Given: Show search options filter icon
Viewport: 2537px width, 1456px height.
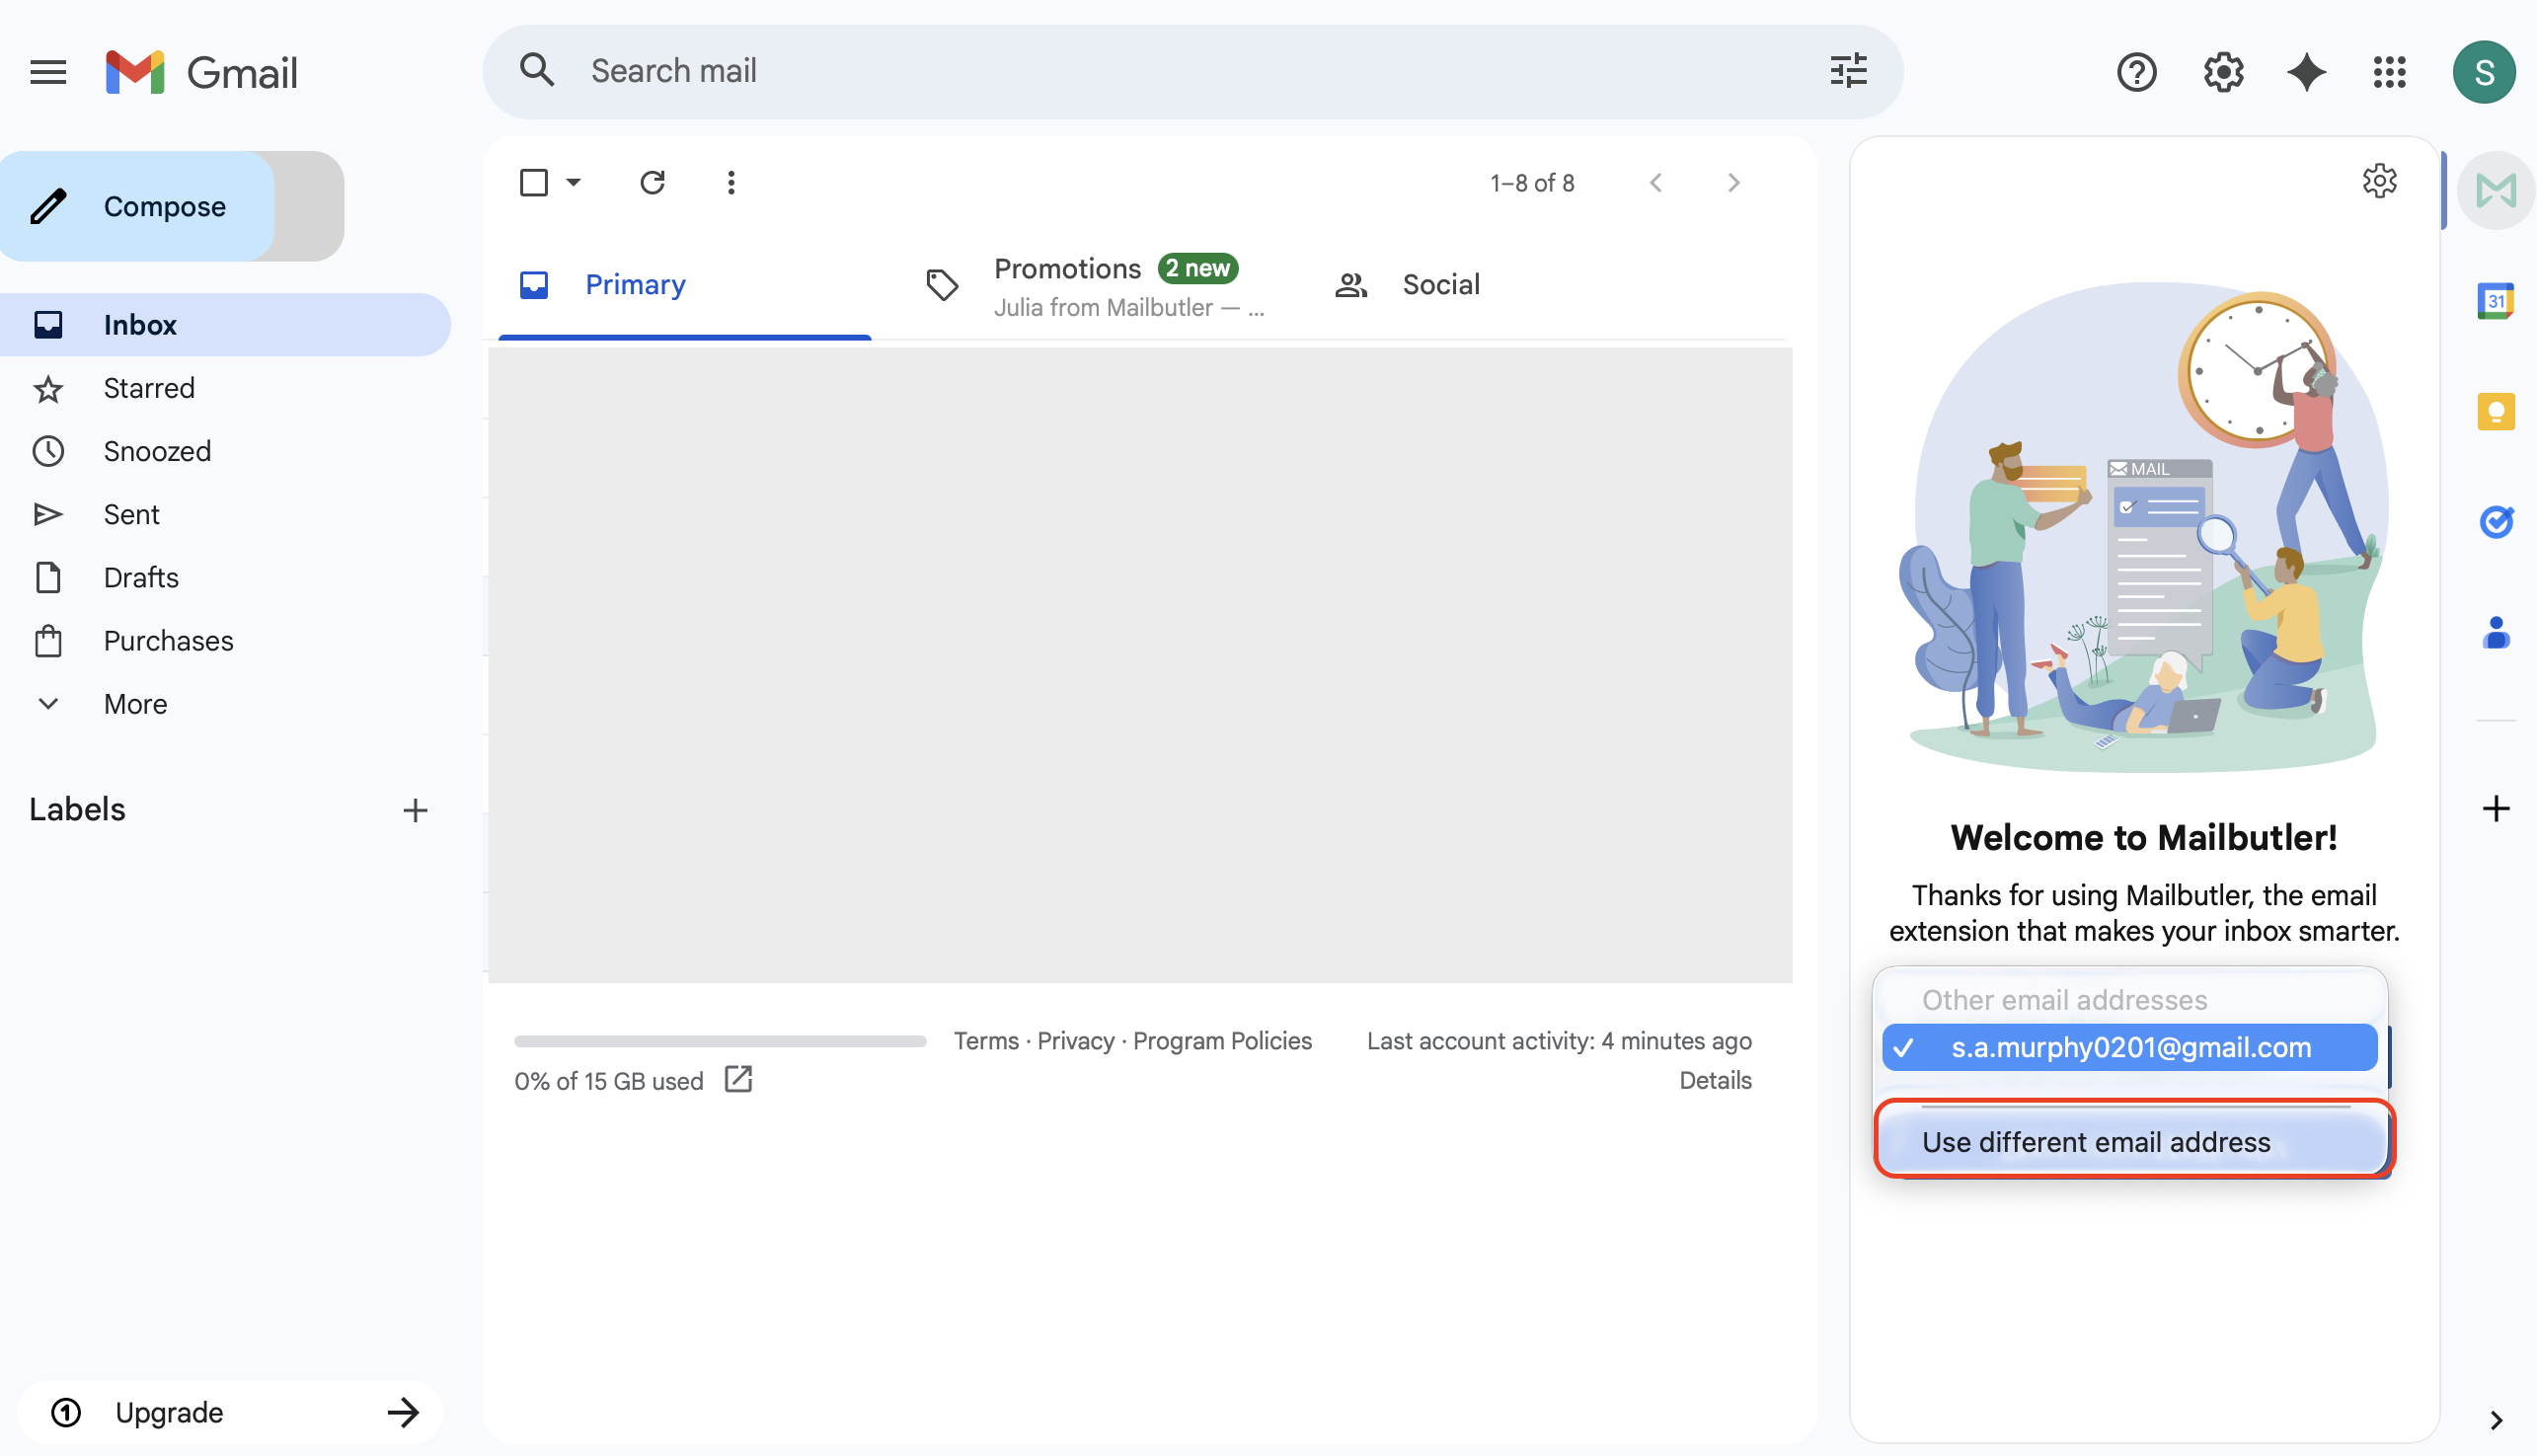Looking at the screenshot, I should pyautogui.click(x=1848, y=71).
